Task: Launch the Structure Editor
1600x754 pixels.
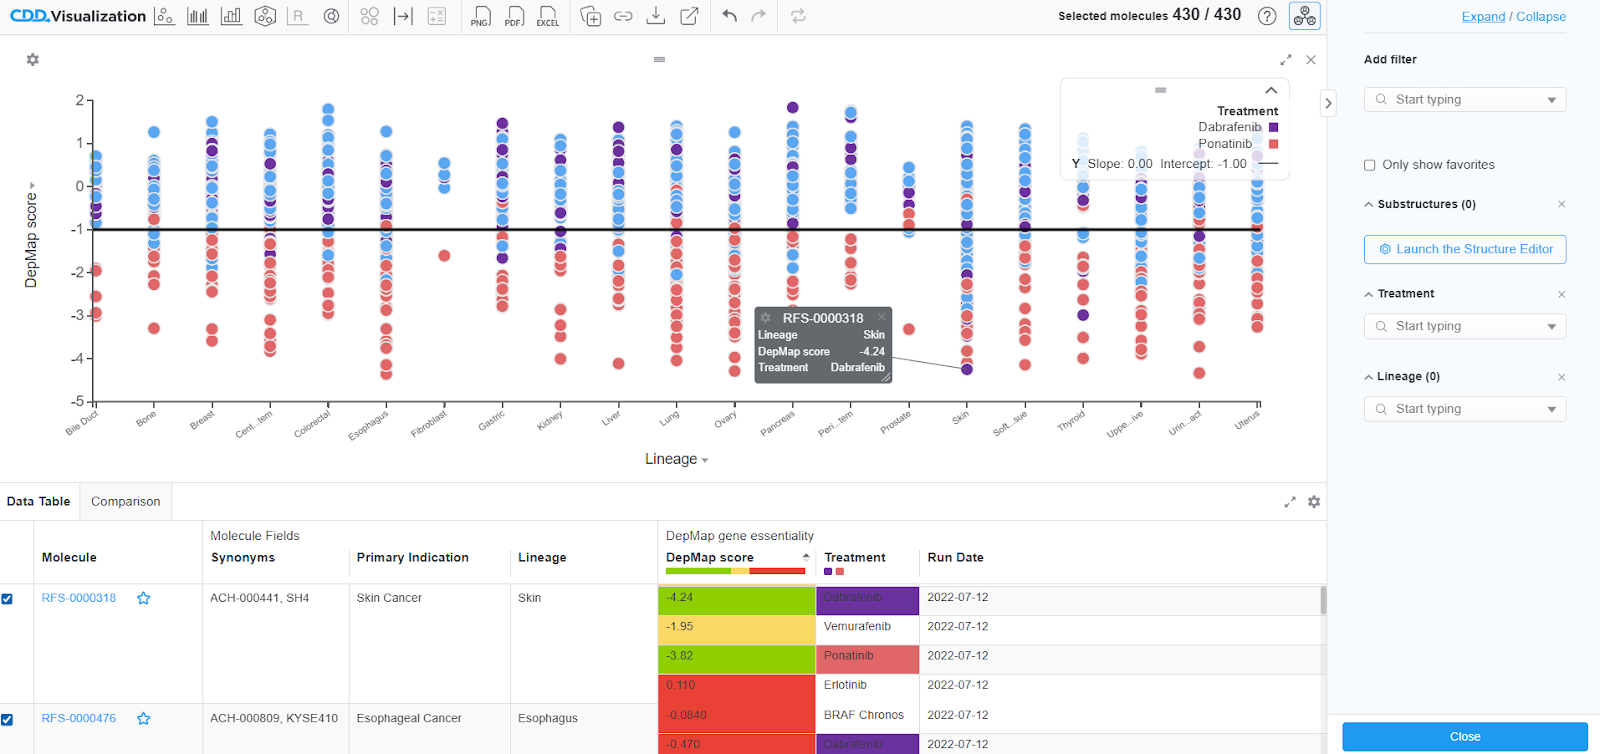Action: point(1465,250)
